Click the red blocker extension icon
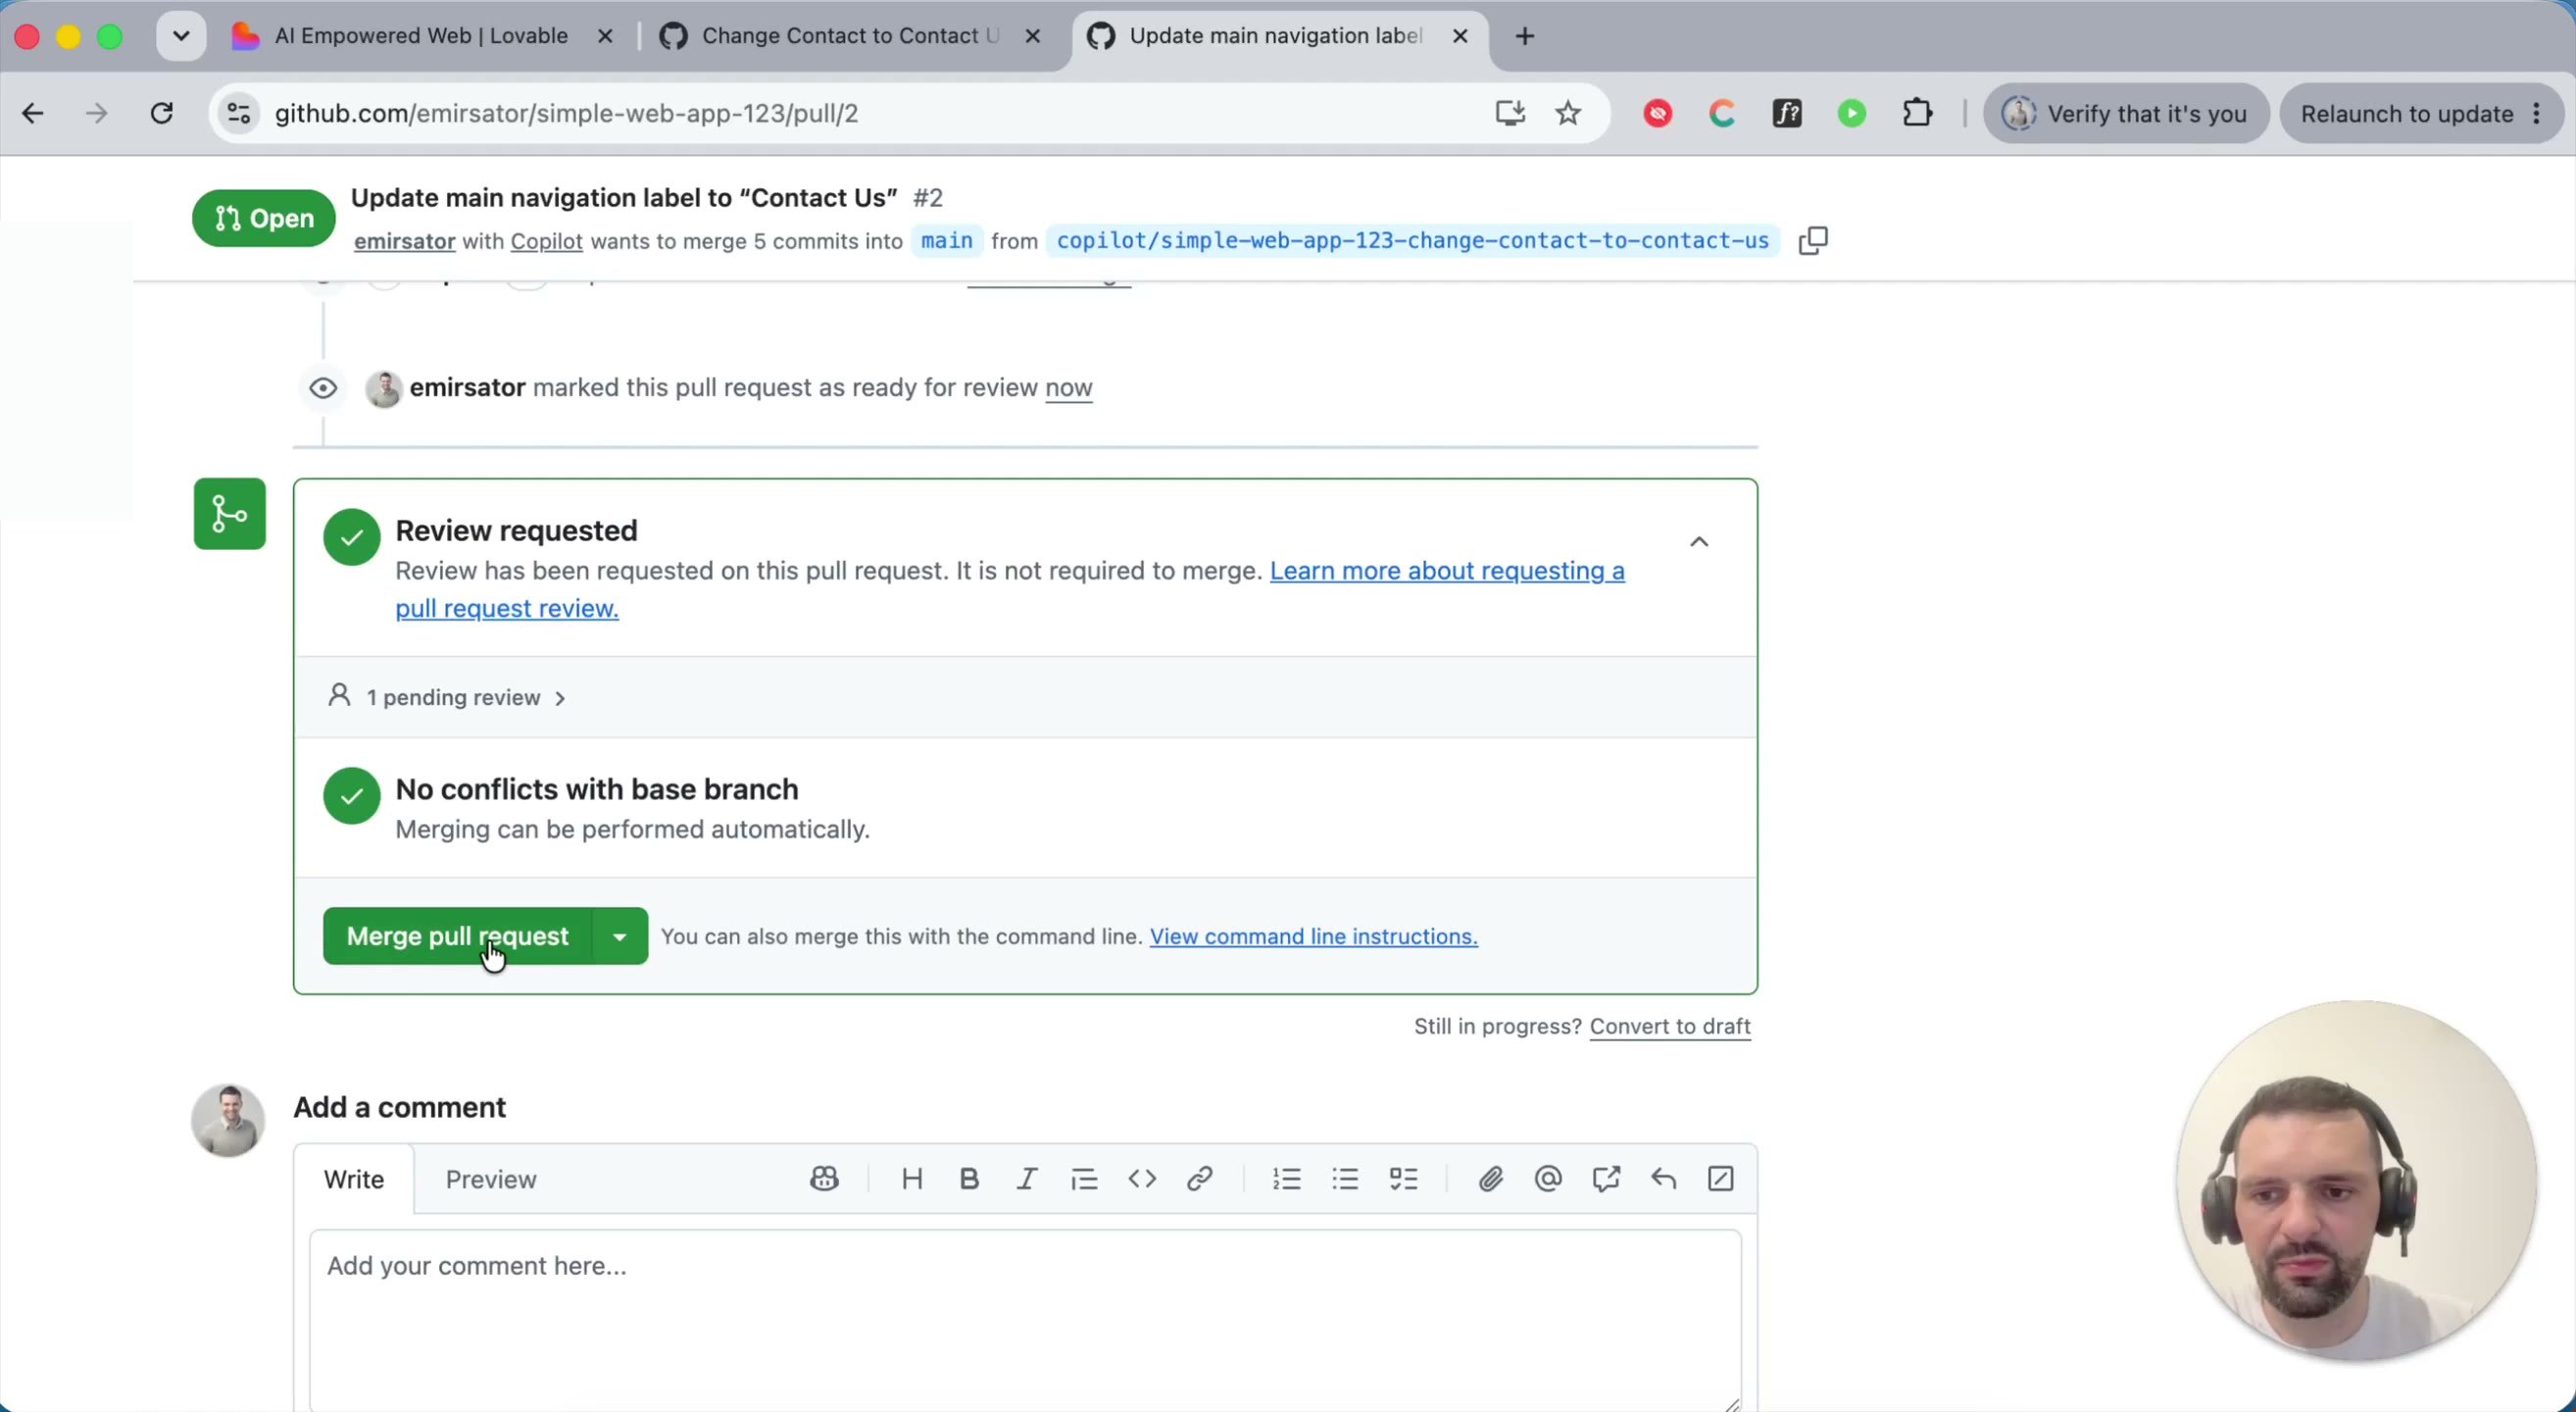This screenshot has width=2576, height=1412. click(1658, 113)
